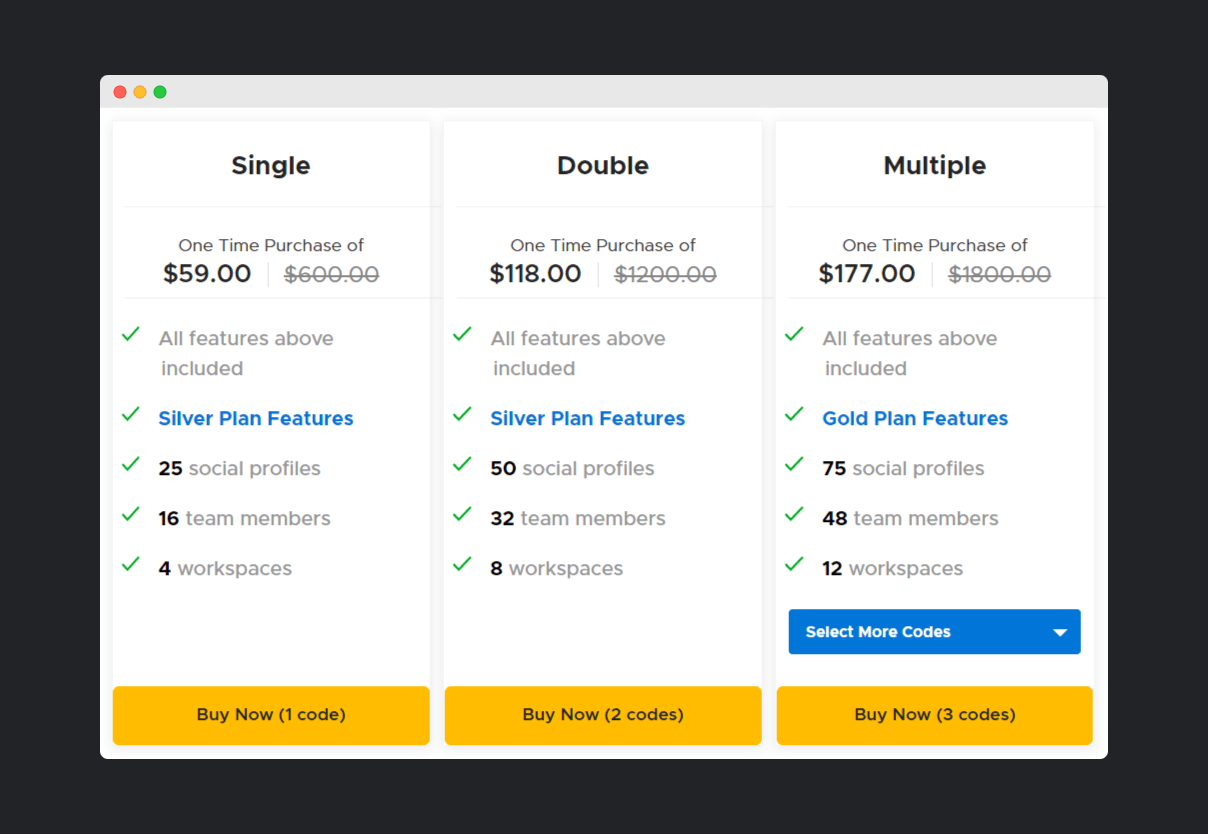Click the struck-through $1200.00 price
1208x834 pixels.
pos(666,274)
